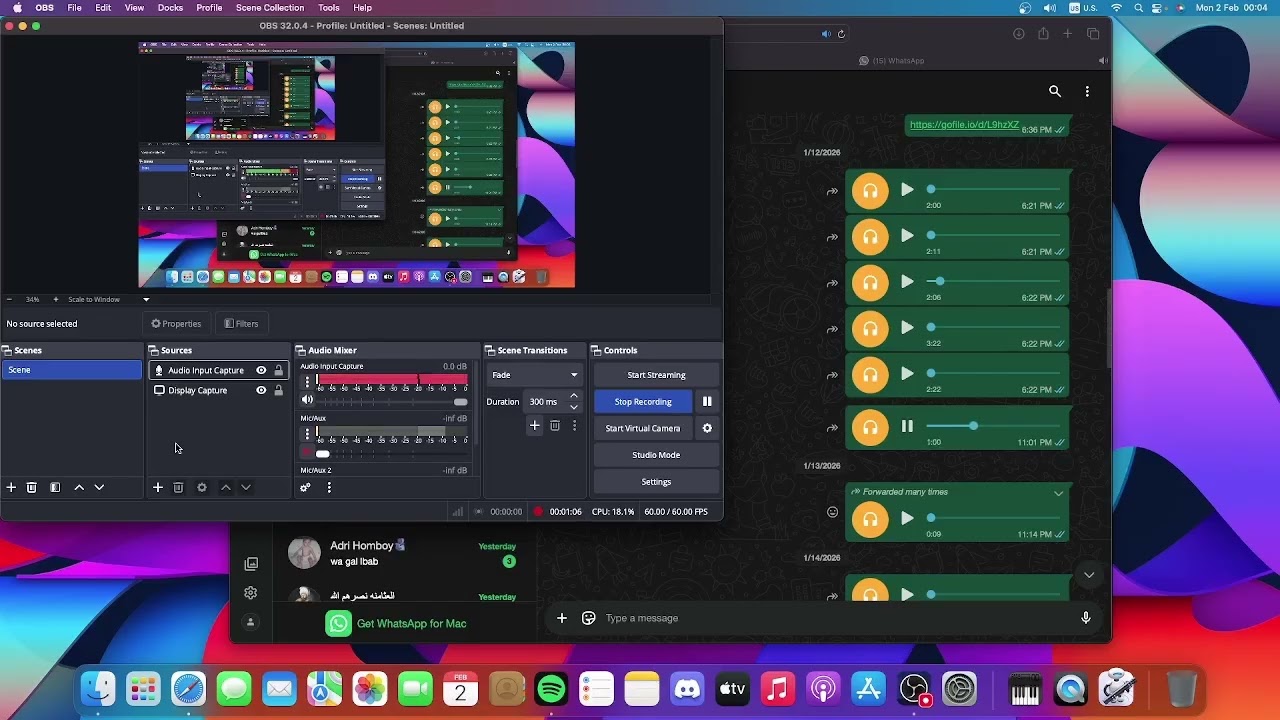Open the Photos app in Dock
1280x720 pixels.
point(370,689)
